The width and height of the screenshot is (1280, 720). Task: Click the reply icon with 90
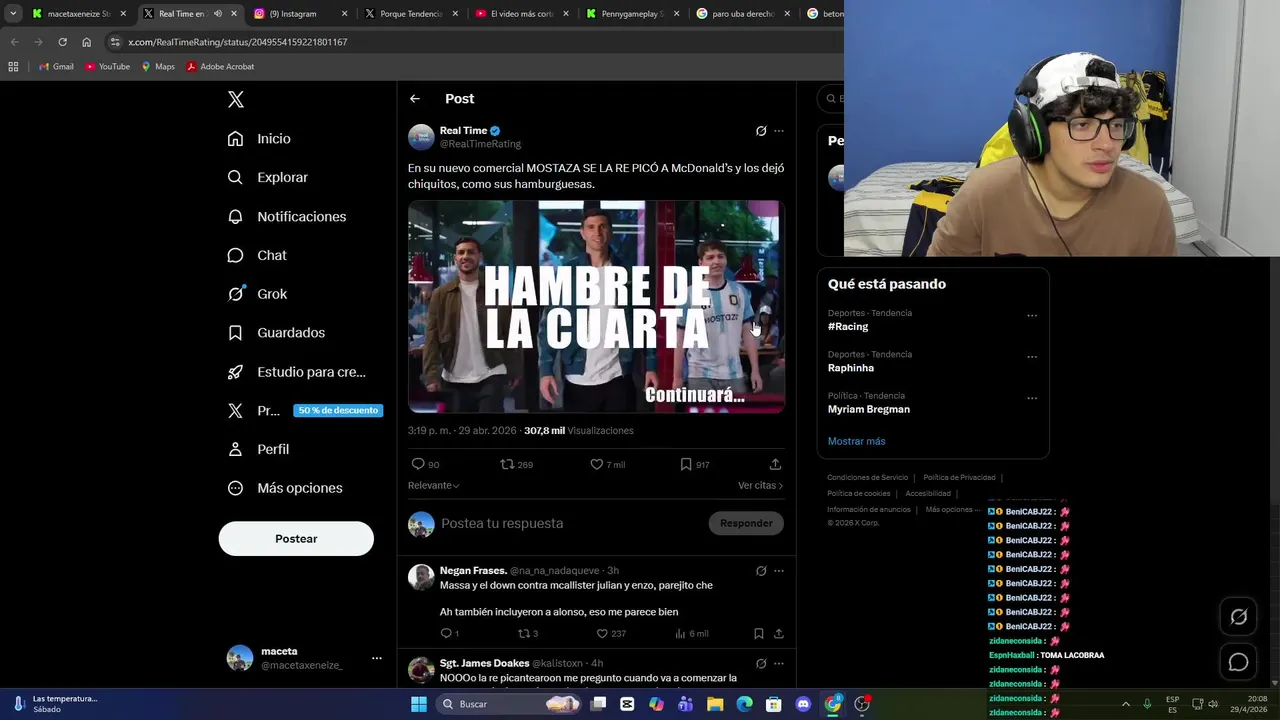pos(418,464)
